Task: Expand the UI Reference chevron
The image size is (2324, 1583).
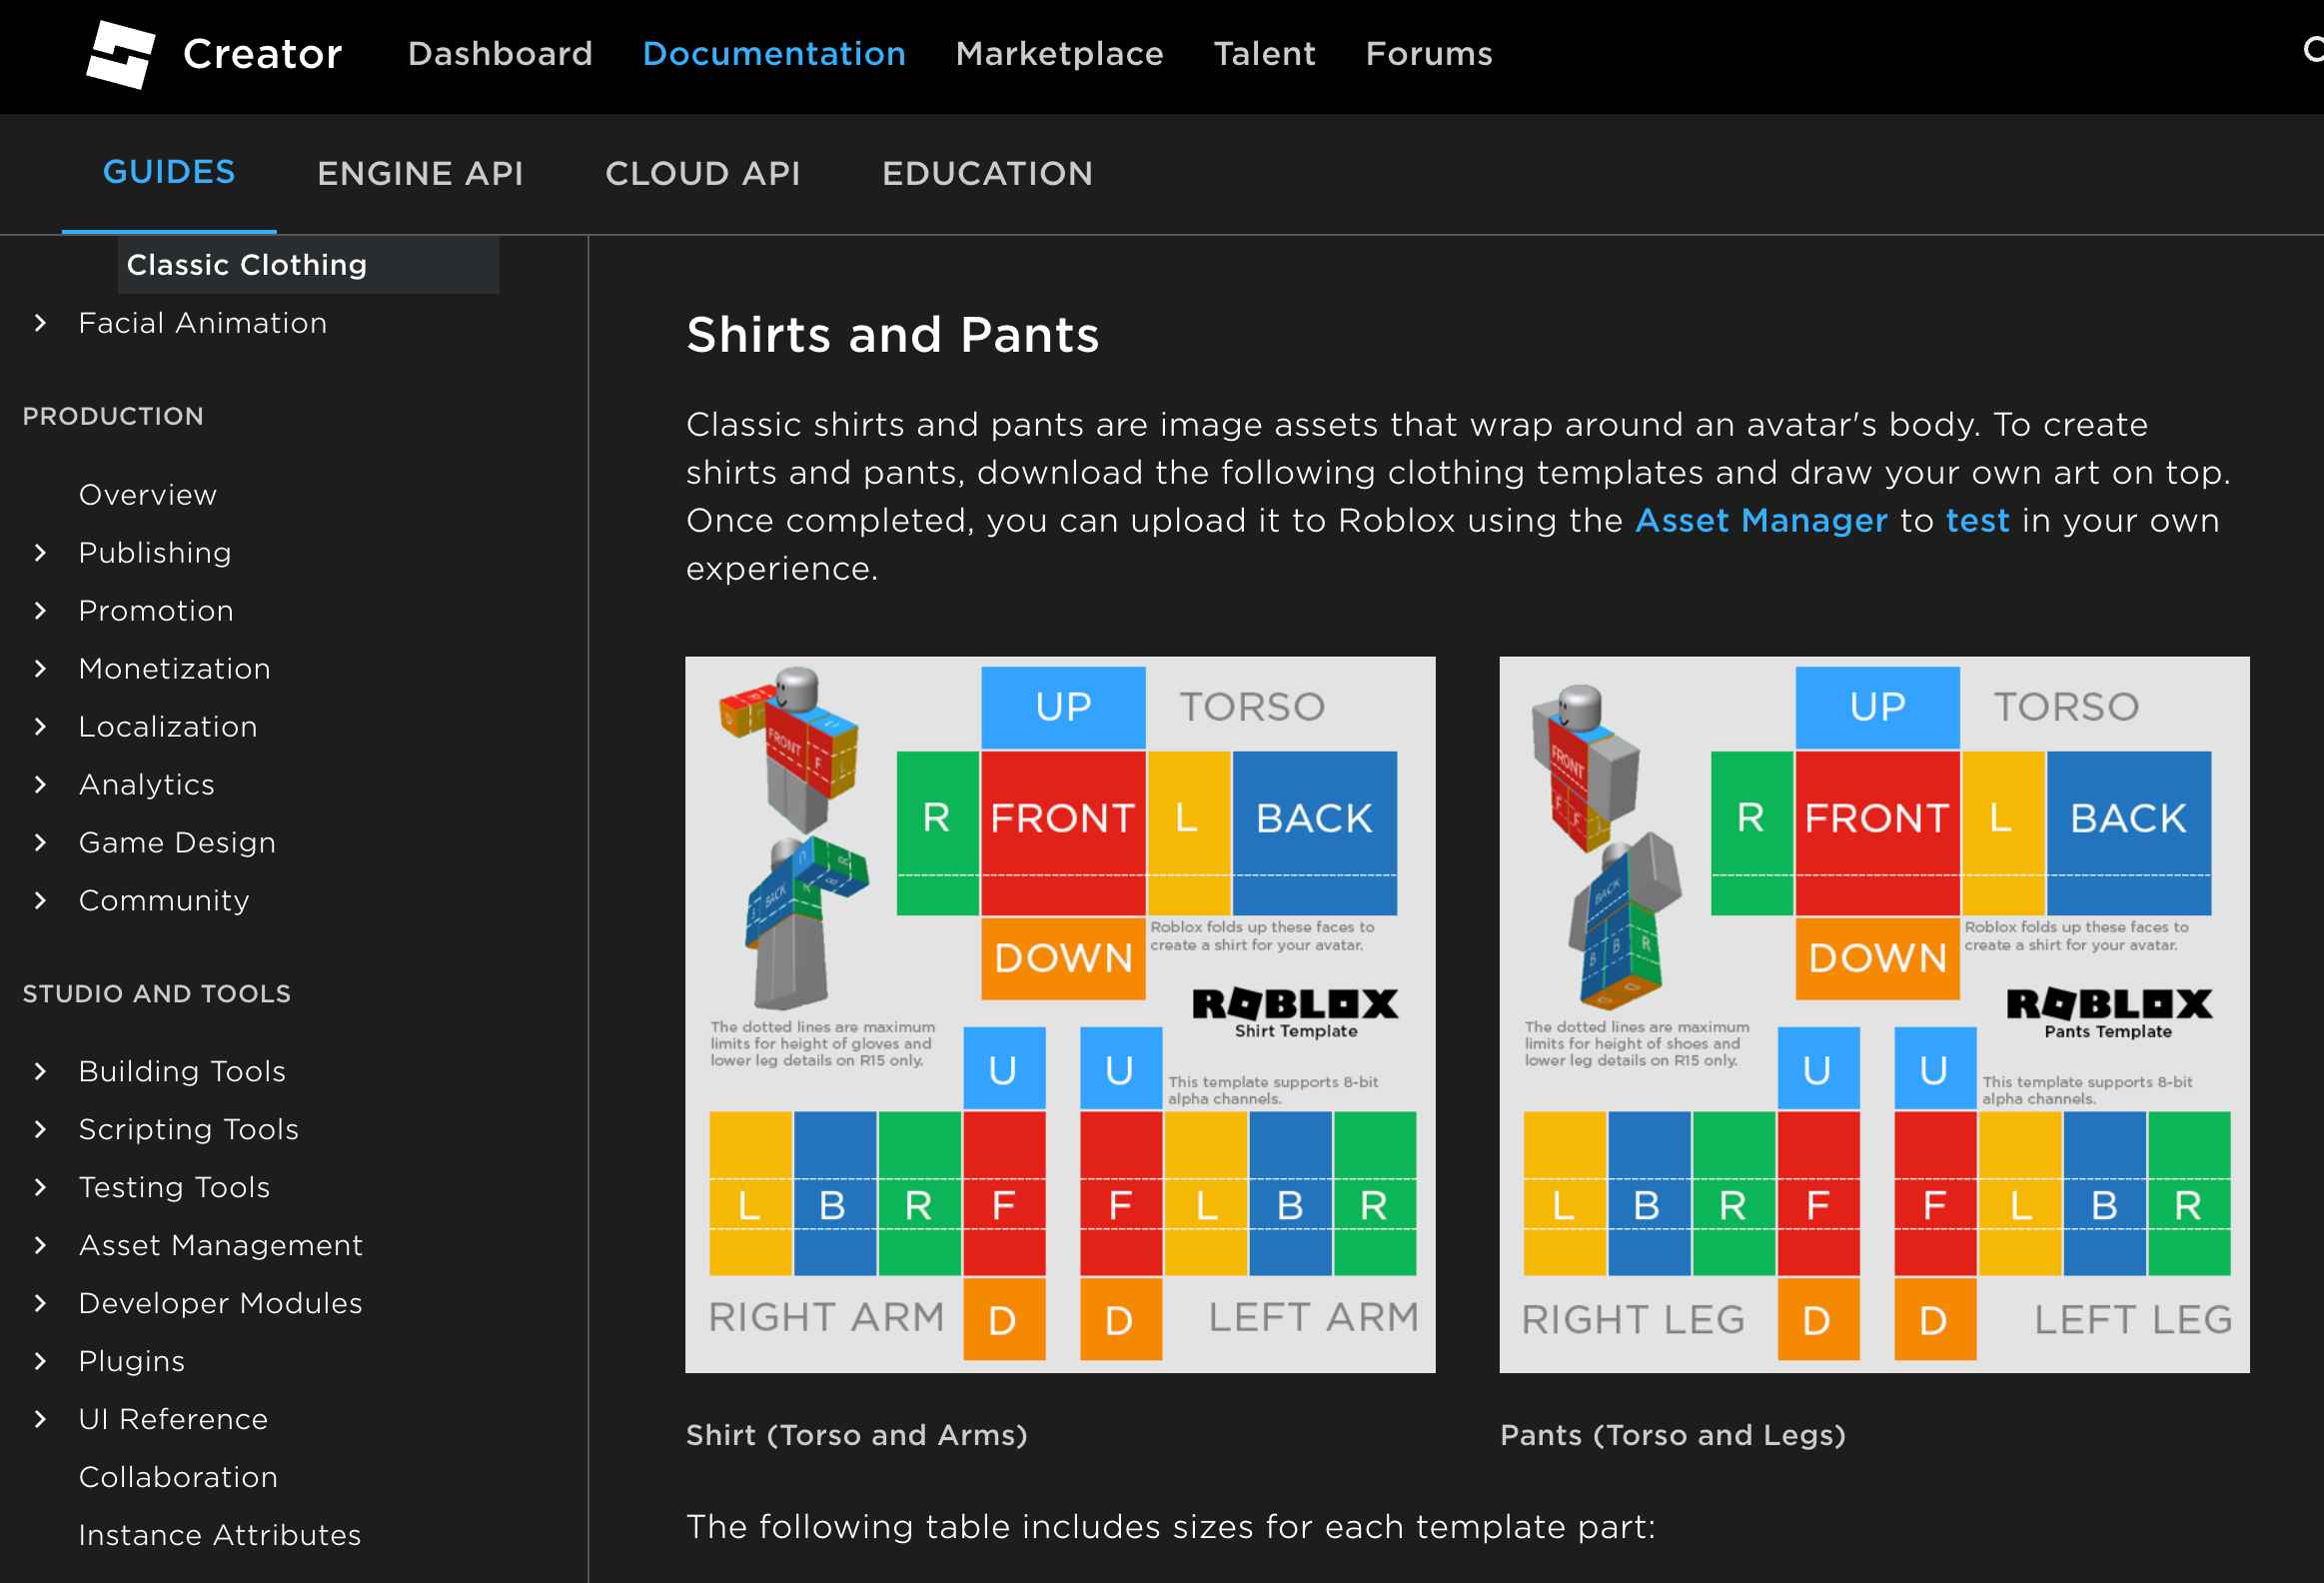Action: (40, 1419)
